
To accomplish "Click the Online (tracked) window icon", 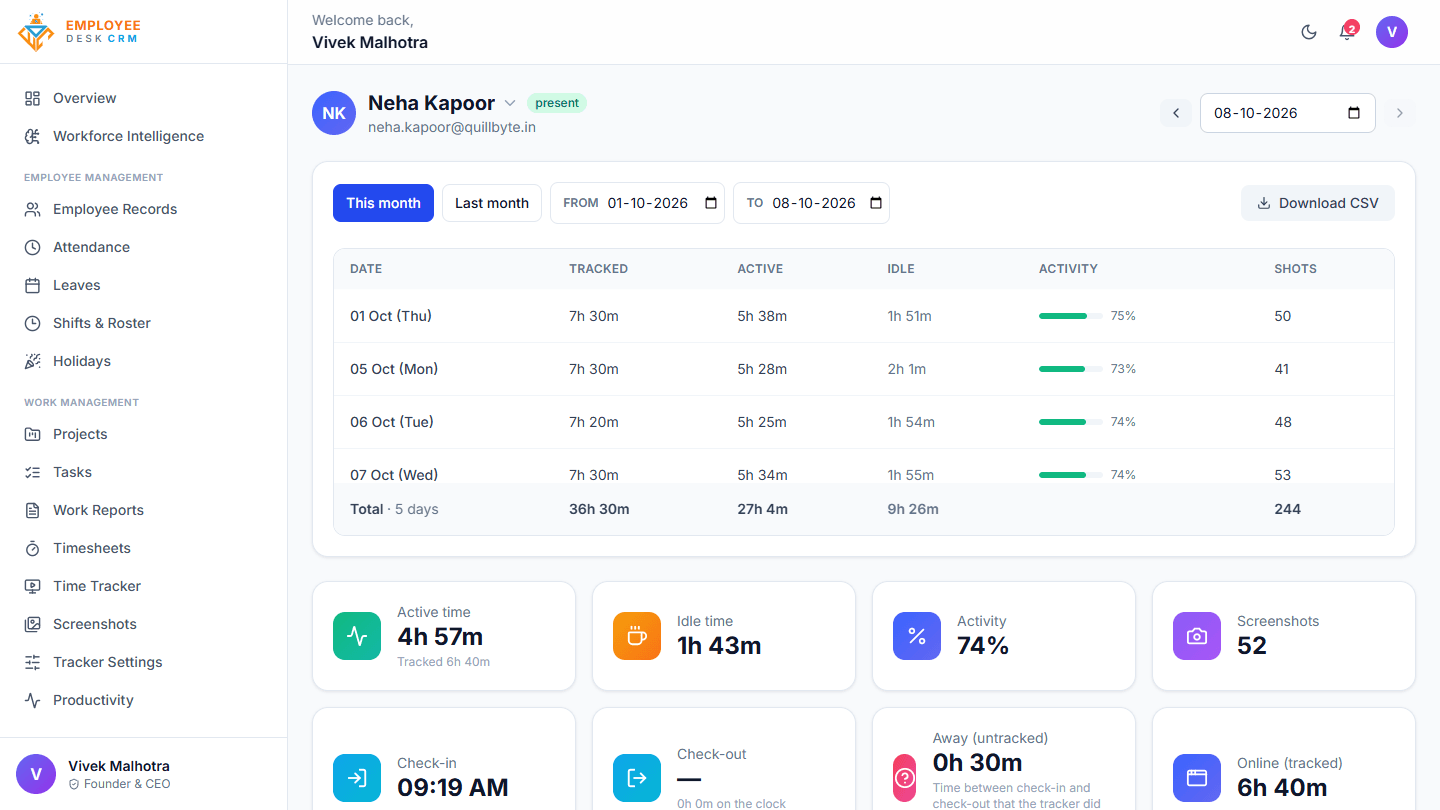I will pyautogui.click(x=1197, y=778).
